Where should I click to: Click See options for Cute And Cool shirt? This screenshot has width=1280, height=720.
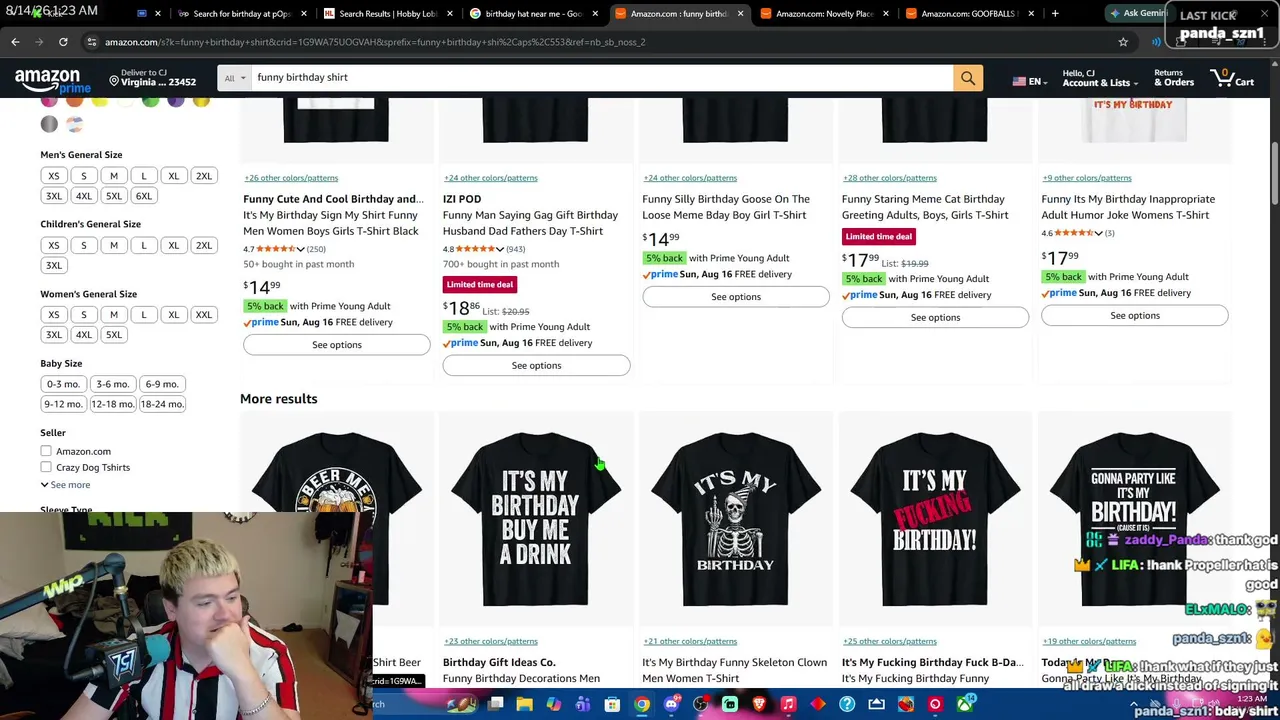[337, 345]
